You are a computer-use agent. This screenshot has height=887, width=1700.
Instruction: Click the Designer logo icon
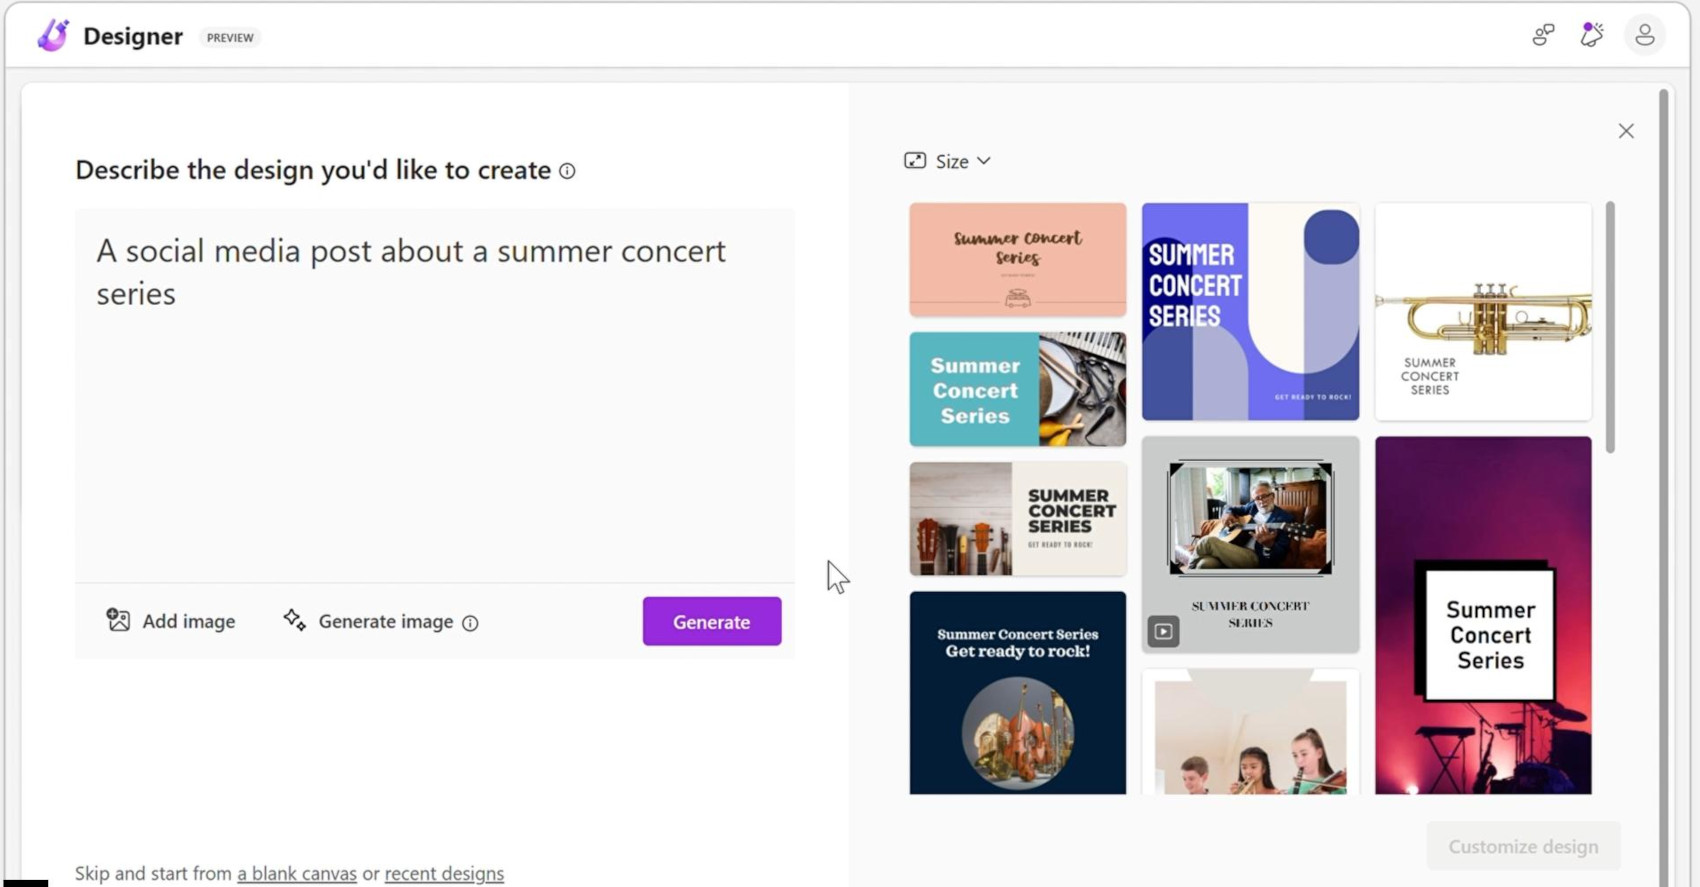point(53,36)
